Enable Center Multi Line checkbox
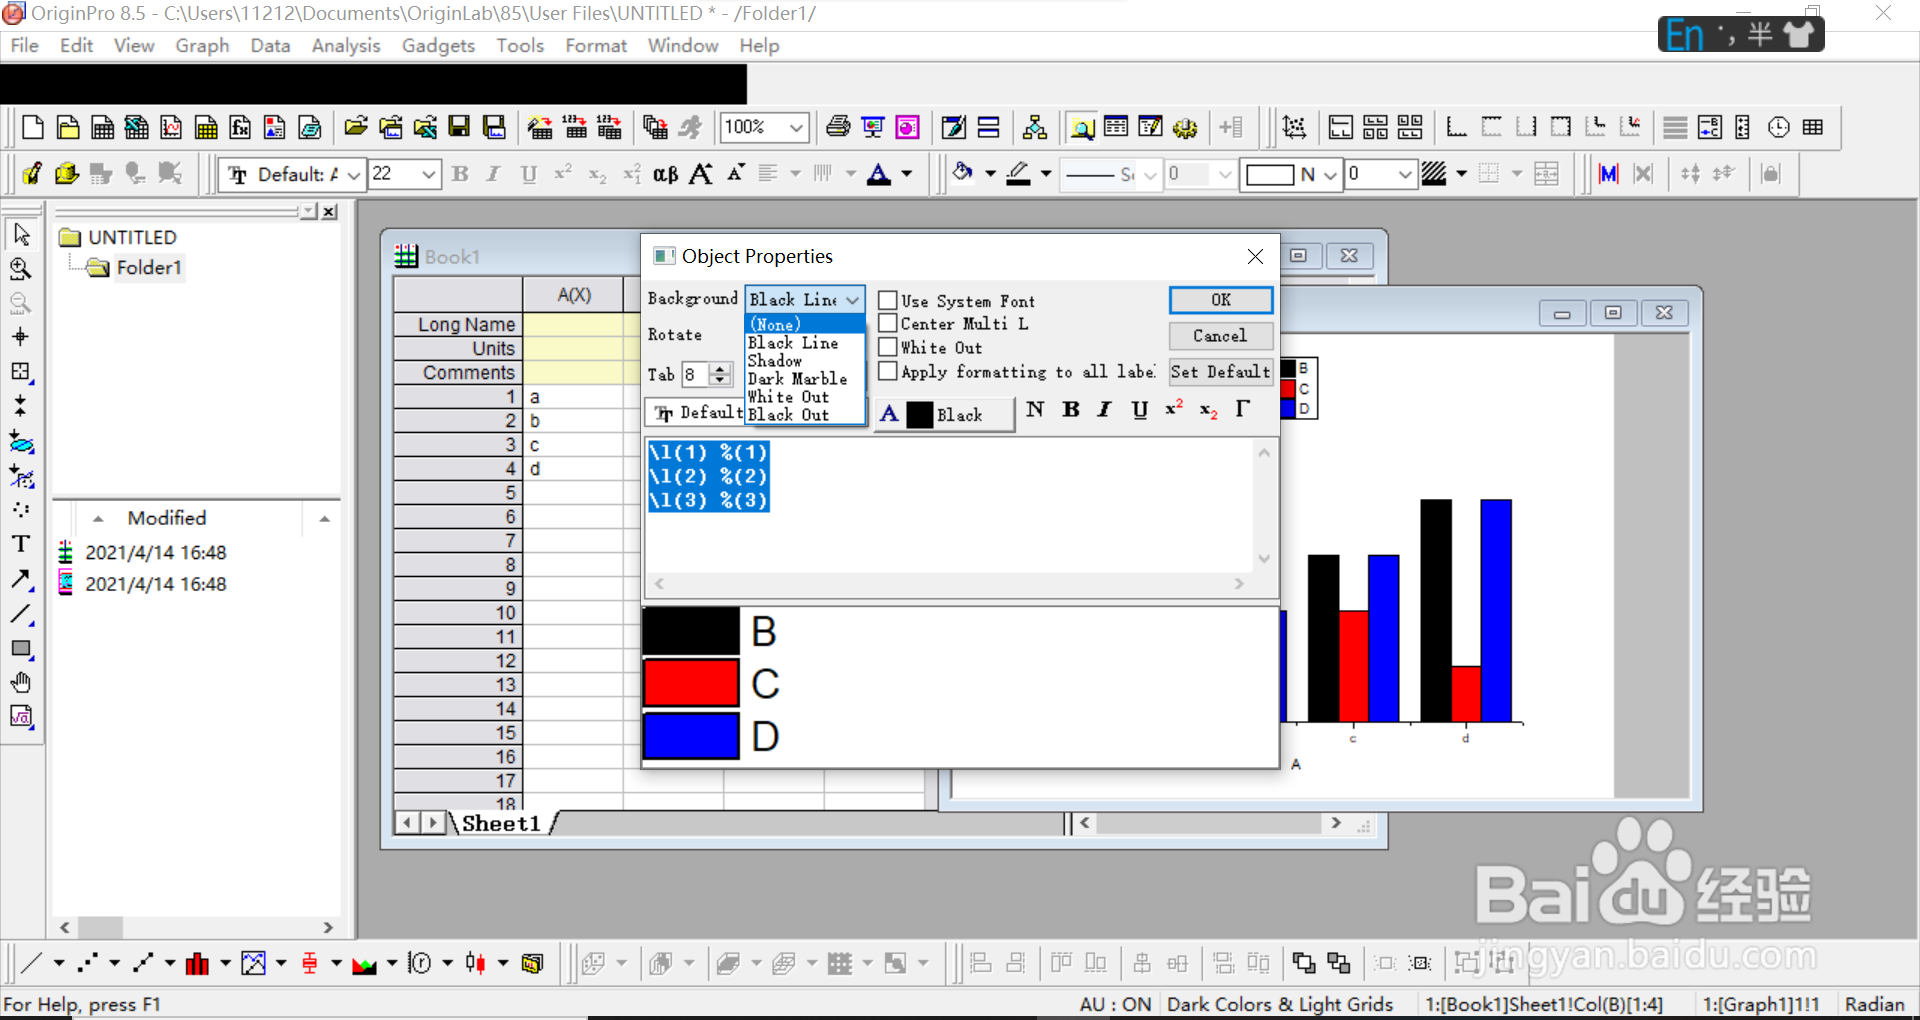 click(x=887, y=323)
